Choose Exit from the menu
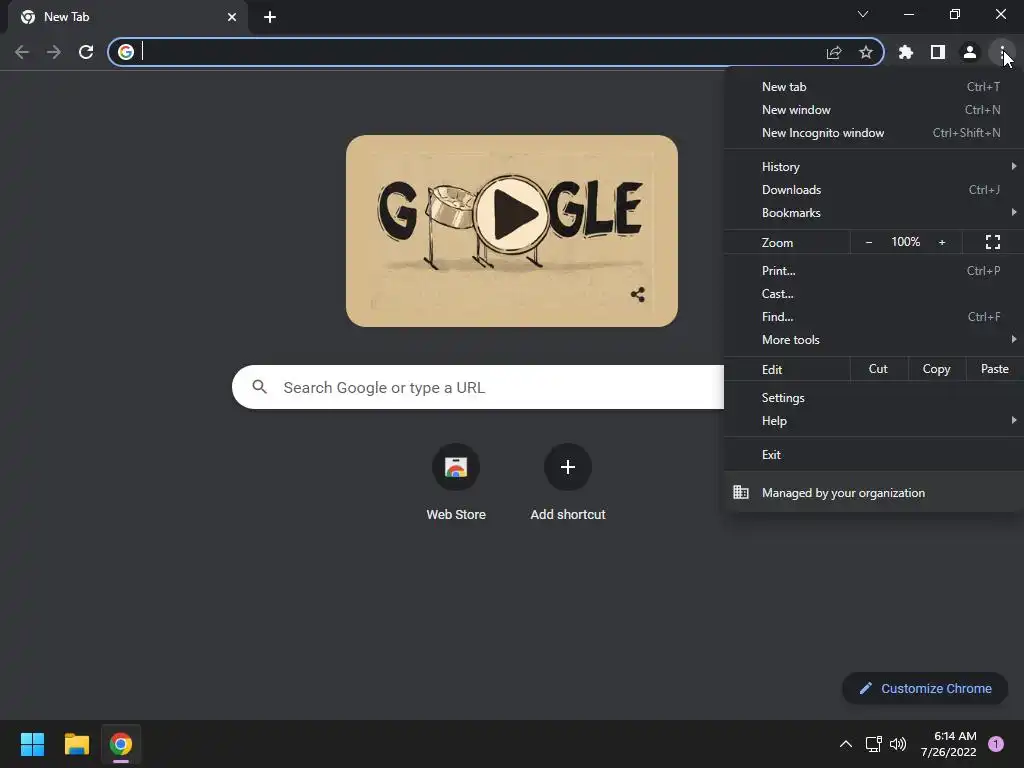 874,455
